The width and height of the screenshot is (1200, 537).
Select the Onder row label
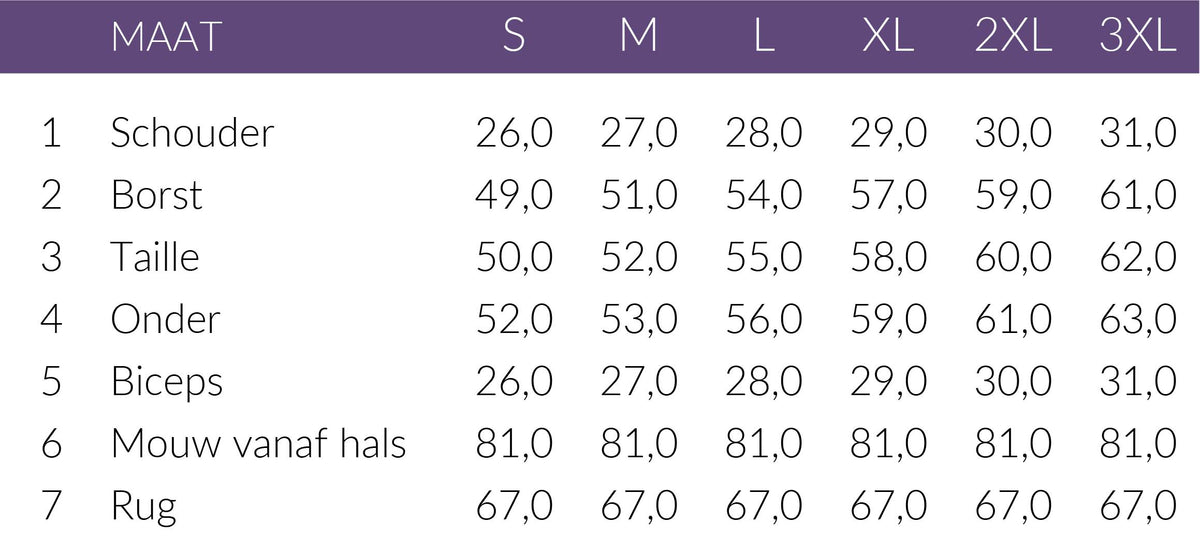[x=165, y=320]
